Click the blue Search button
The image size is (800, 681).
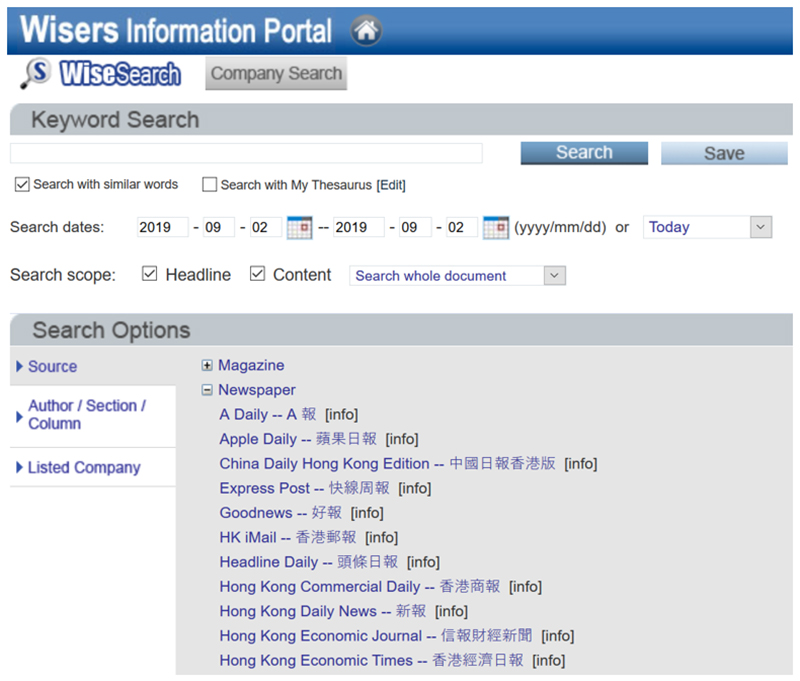tap(584, 153)
